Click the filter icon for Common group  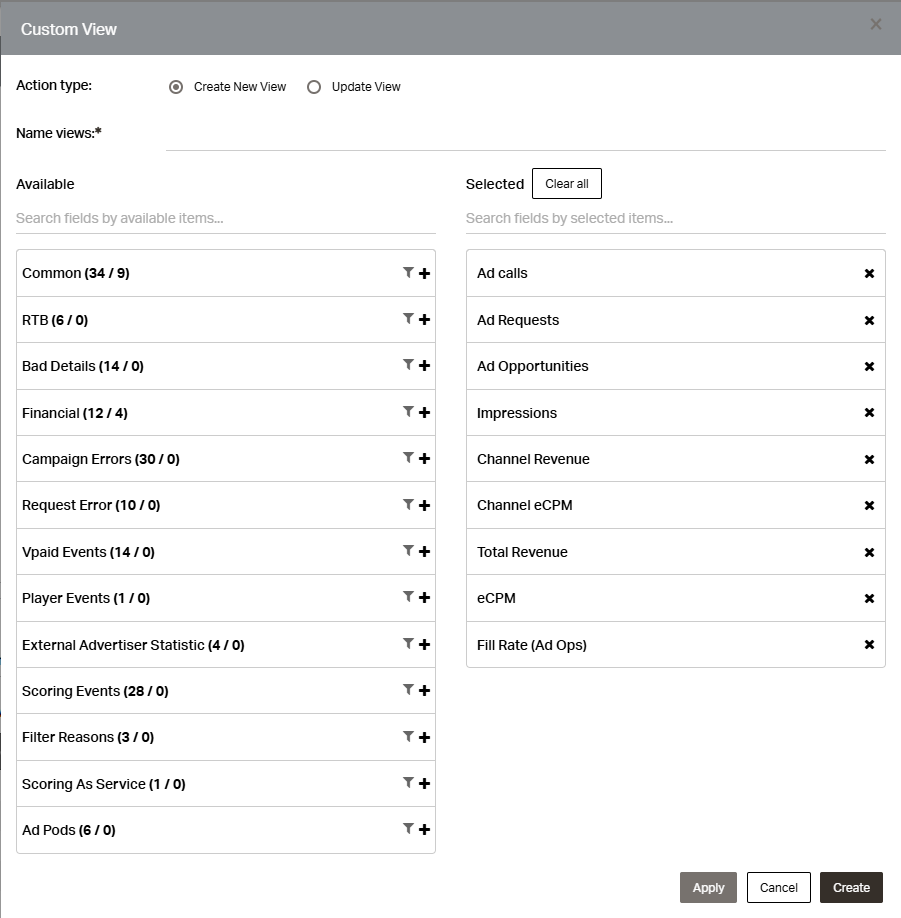pyautogui.click(x=408, y=272)
